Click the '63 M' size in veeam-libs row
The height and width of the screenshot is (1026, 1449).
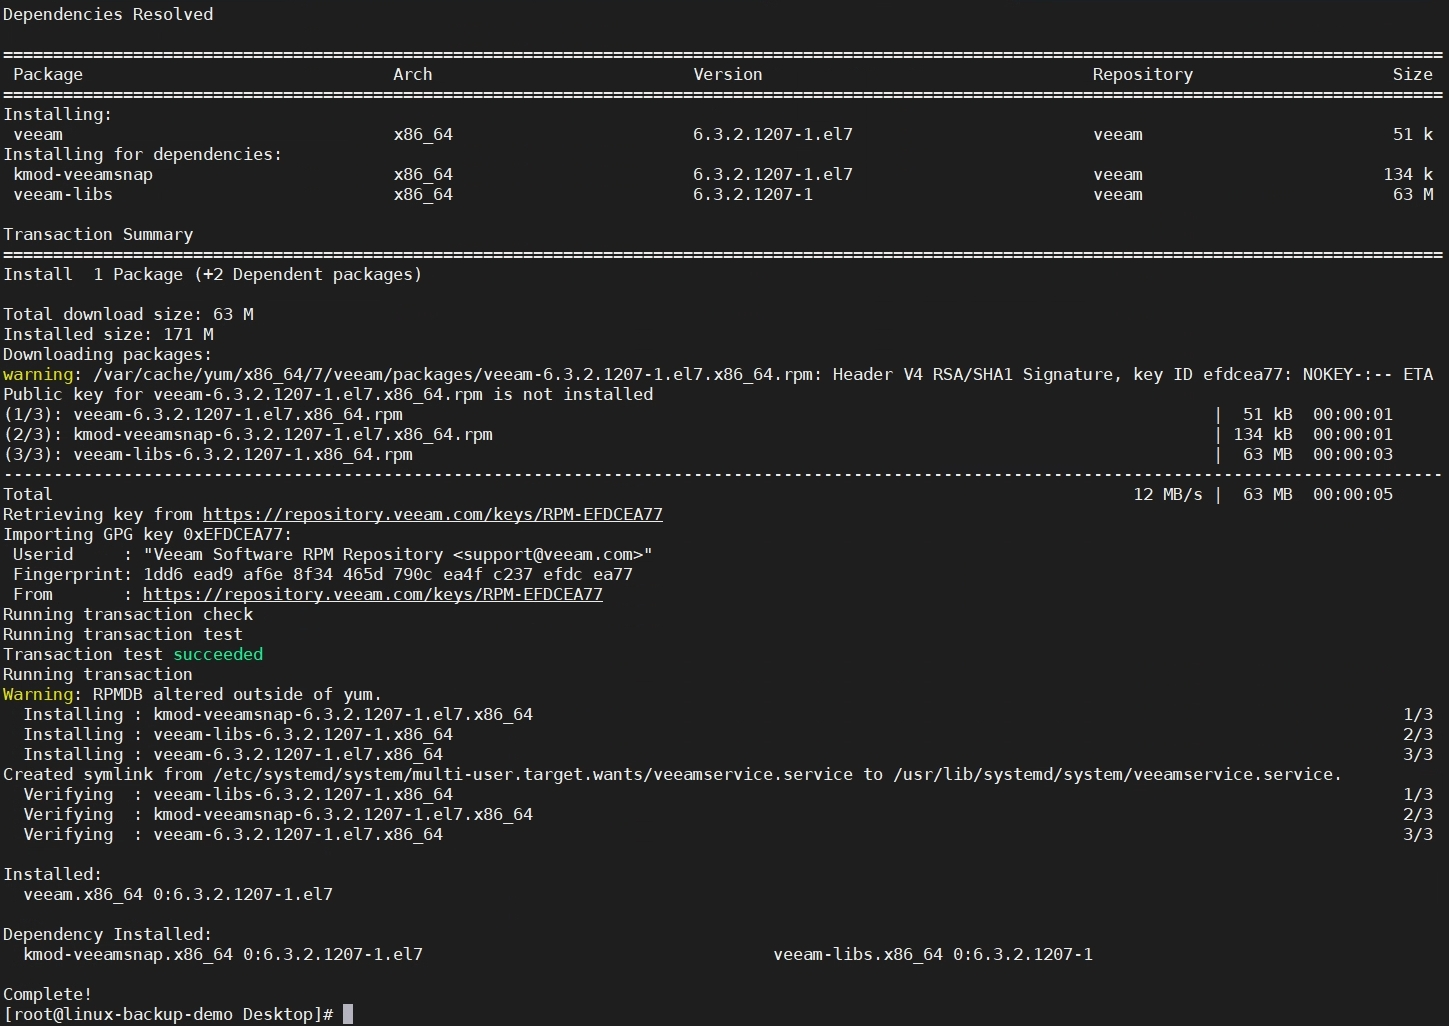click(1413, 194)
